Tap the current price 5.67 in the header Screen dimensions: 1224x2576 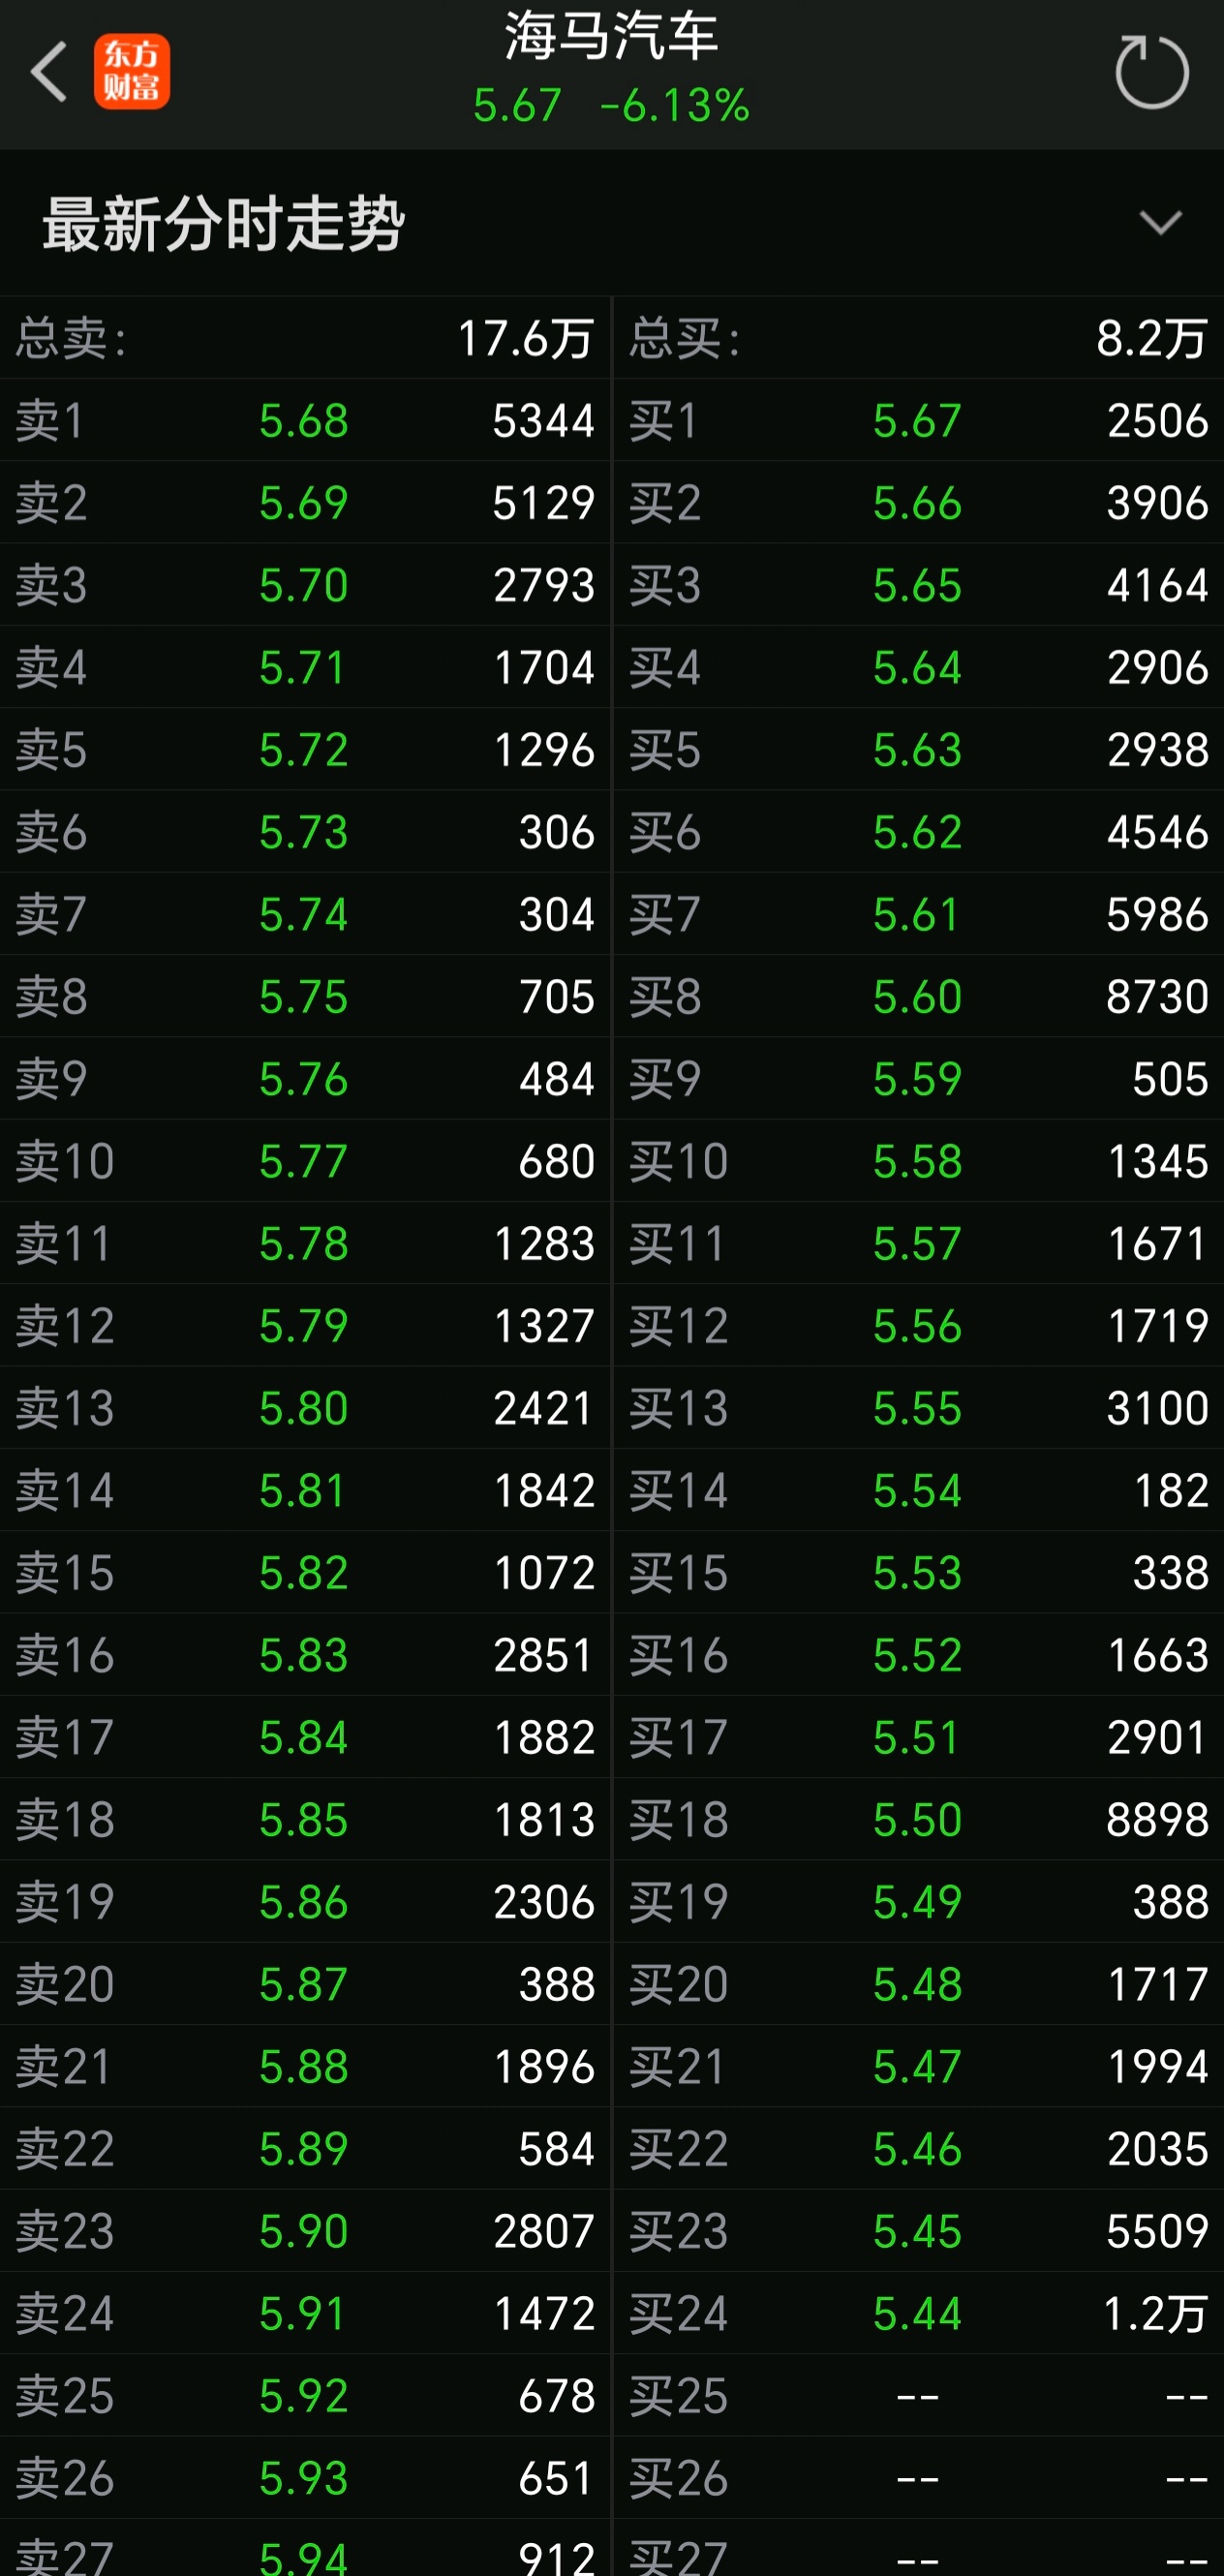[517, 105]
